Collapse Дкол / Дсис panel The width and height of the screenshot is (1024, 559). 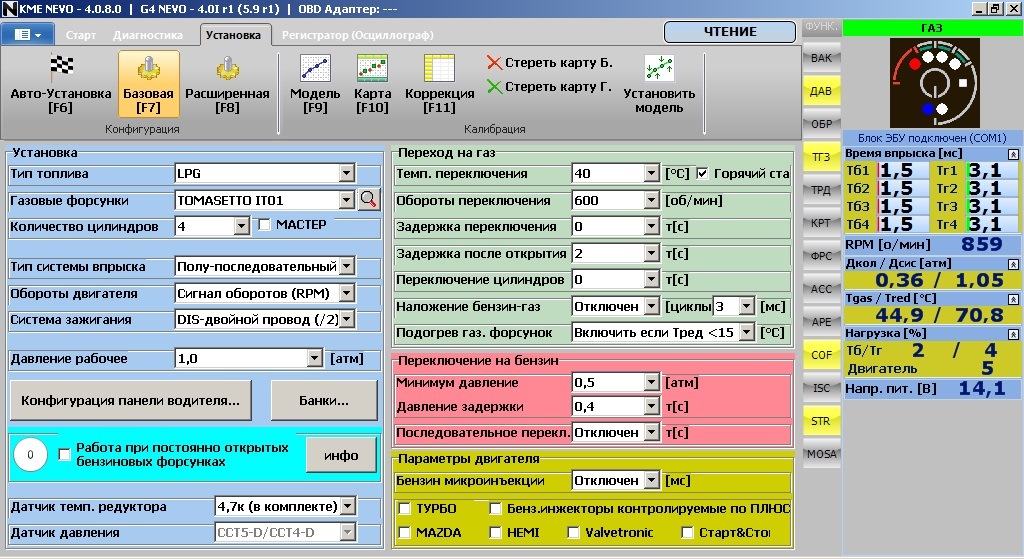tap(1013, 264)
